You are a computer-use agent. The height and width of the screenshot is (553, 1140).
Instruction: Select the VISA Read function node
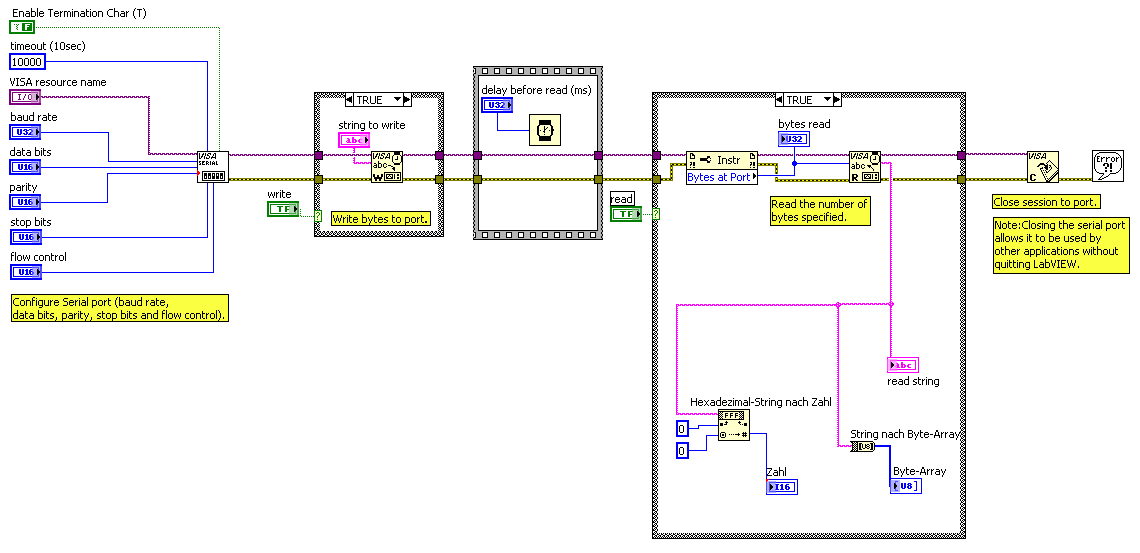coord(865,166)
